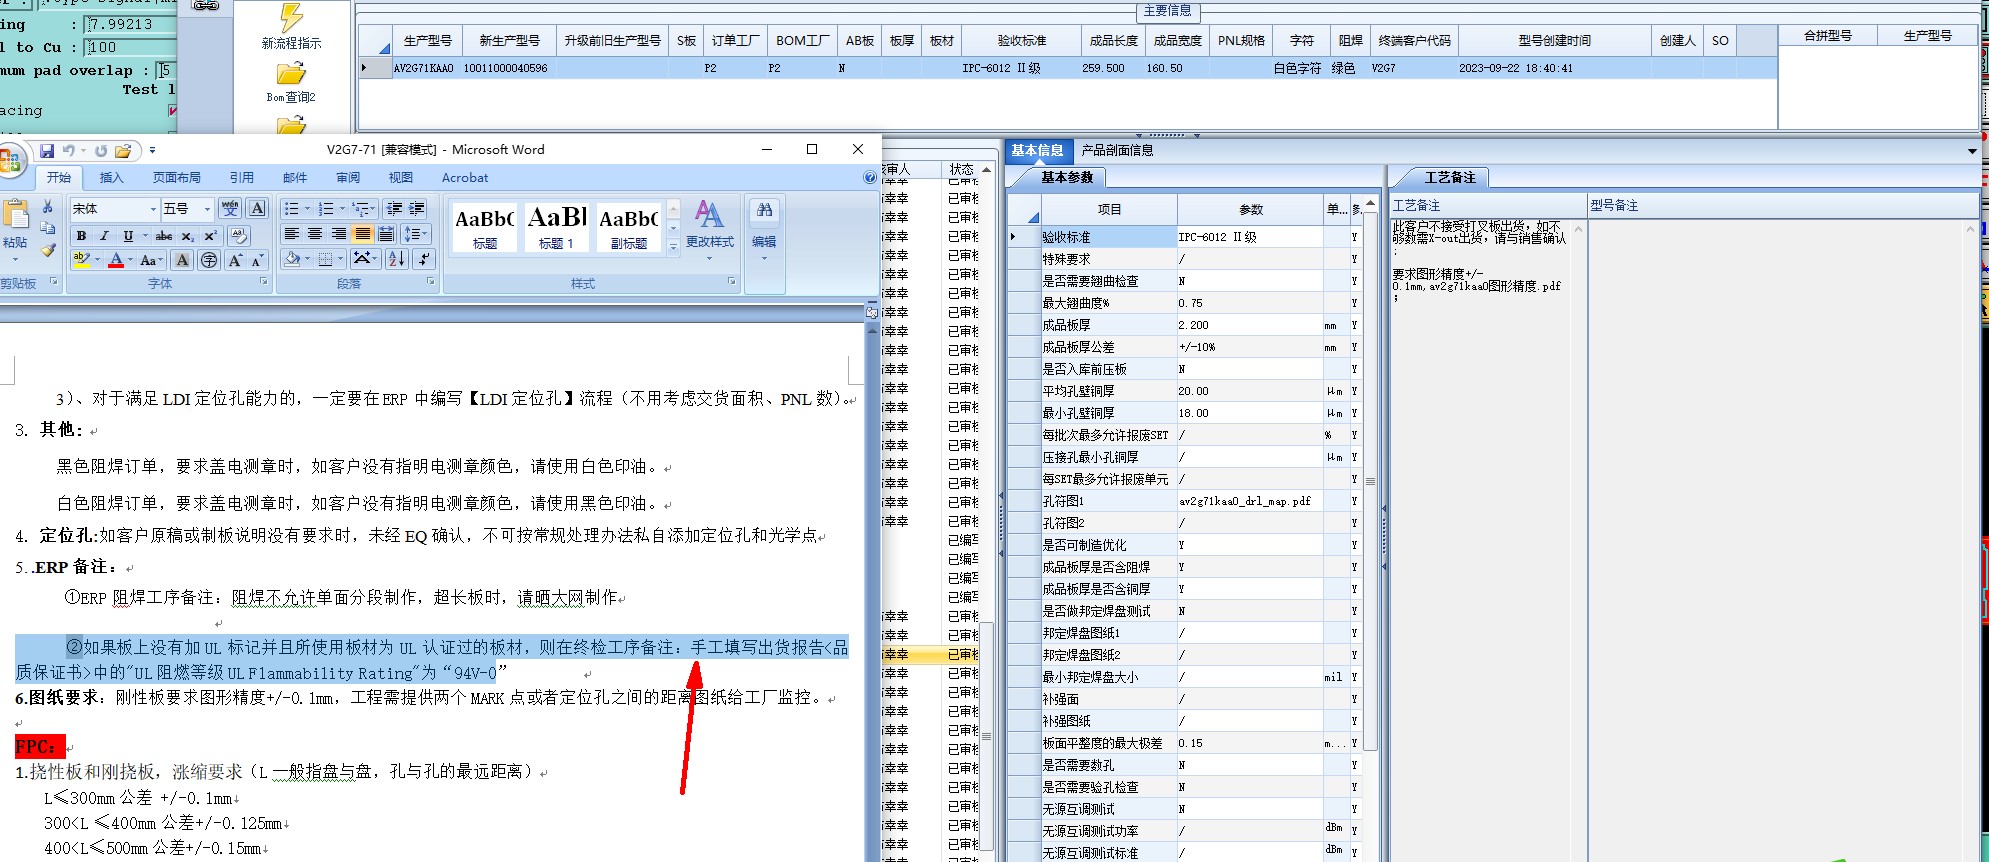The height and width of the screenshot is (862, 1989).
Task: Open the 页面布局 ribbon tab
Action: [176, 177]
